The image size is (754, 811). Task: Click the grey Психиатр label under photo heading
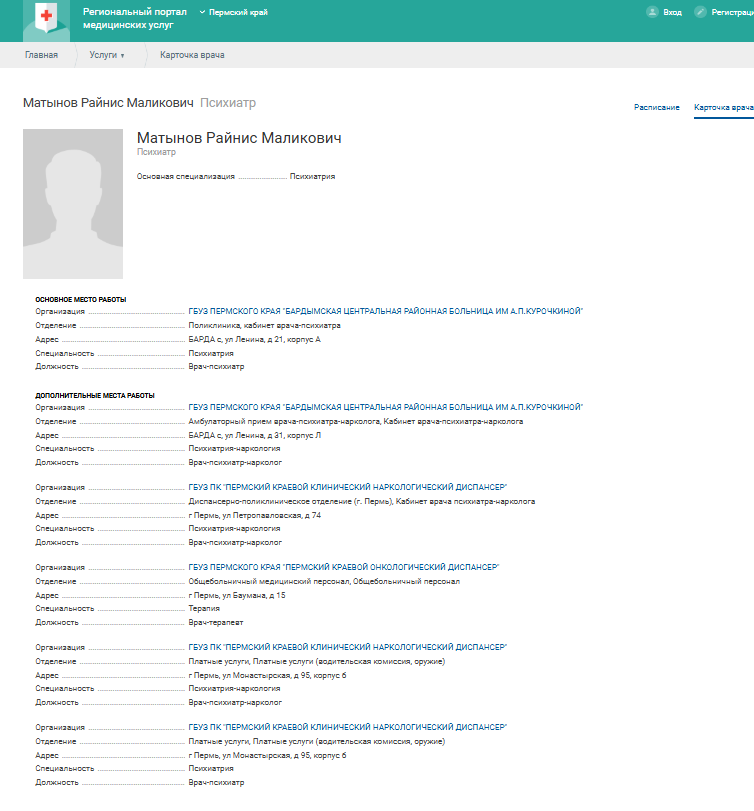click(156, 152)
